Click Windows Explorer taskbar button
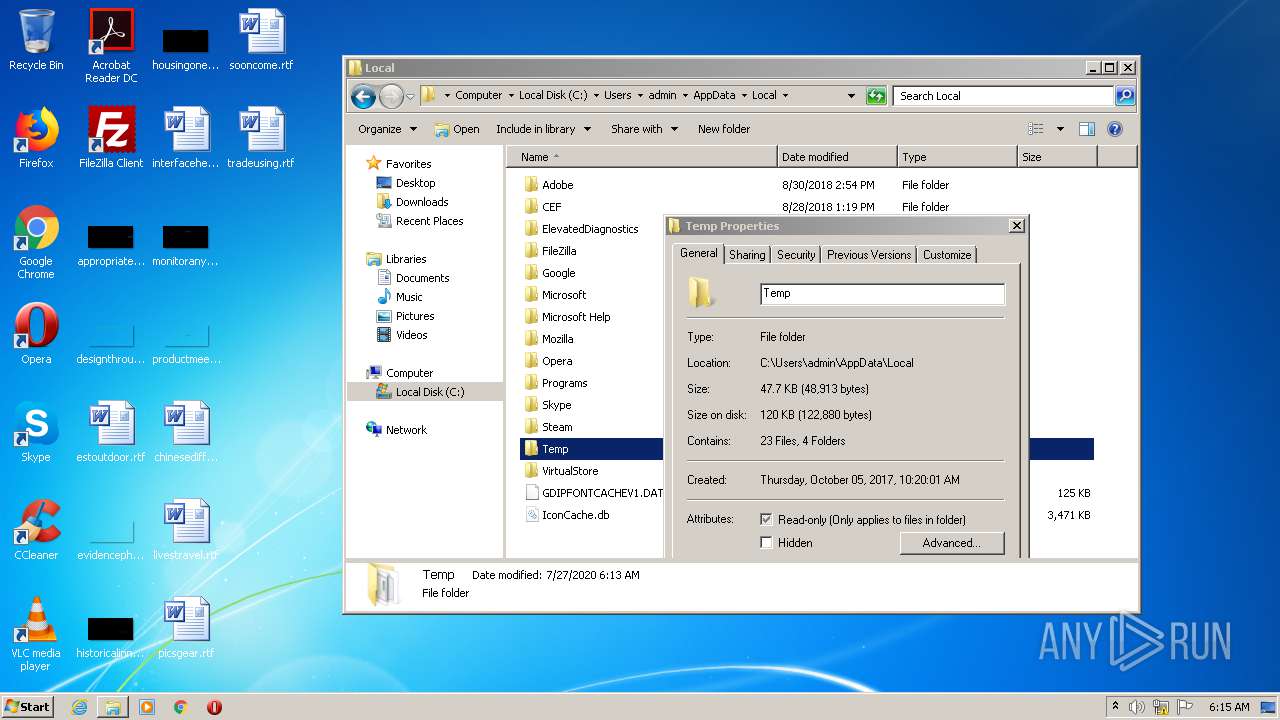 pos(113,707)
